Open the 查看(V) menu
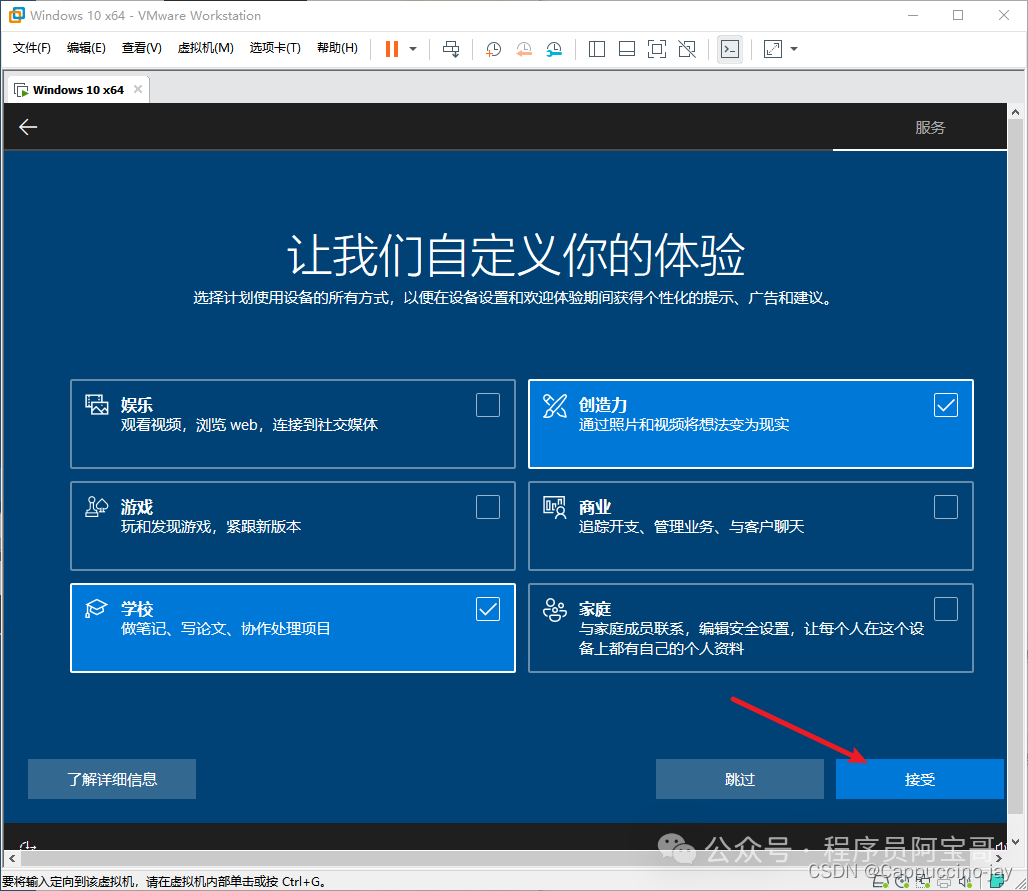 click(142, 48)
